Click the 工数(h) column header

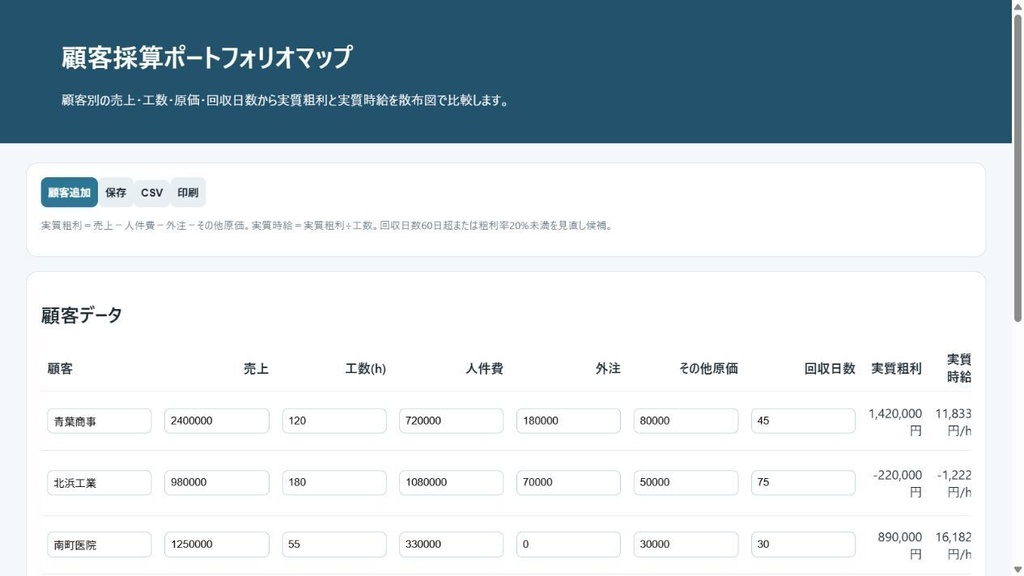point(365,369)
